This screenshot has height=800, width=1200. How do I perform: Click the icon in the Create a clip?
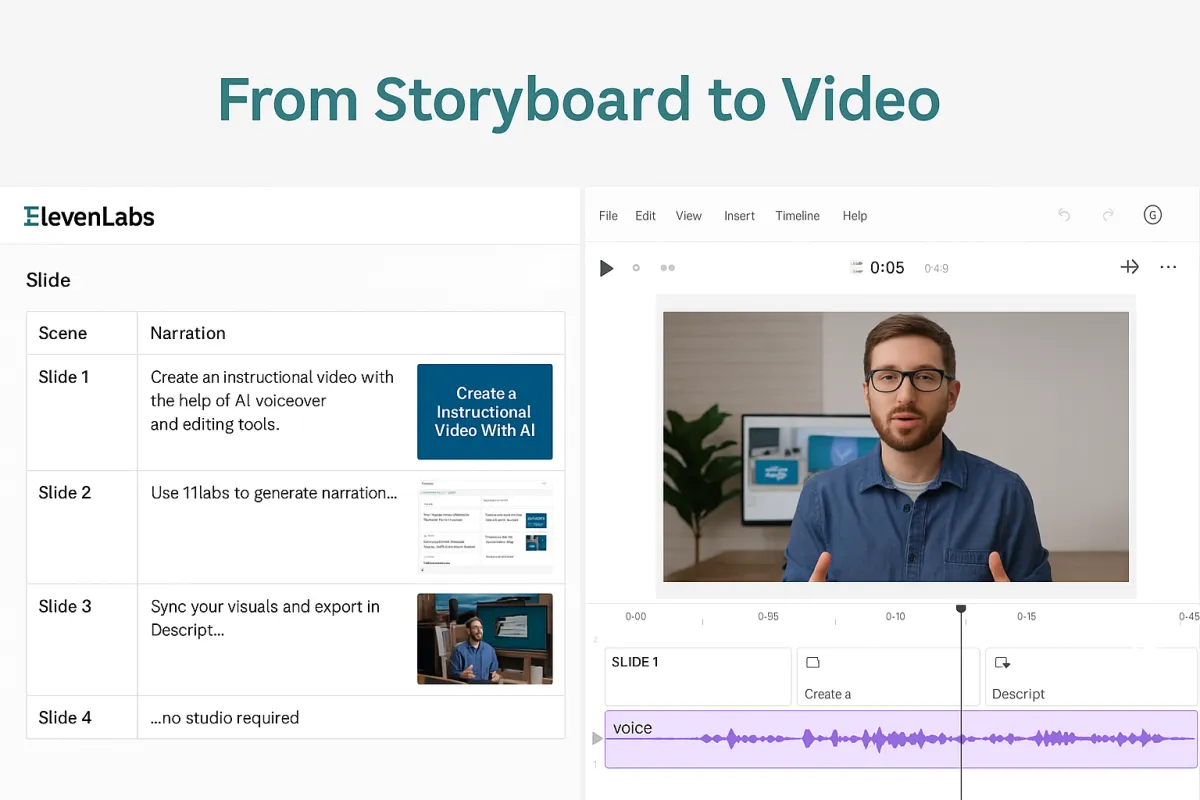[x=813, y=662]
